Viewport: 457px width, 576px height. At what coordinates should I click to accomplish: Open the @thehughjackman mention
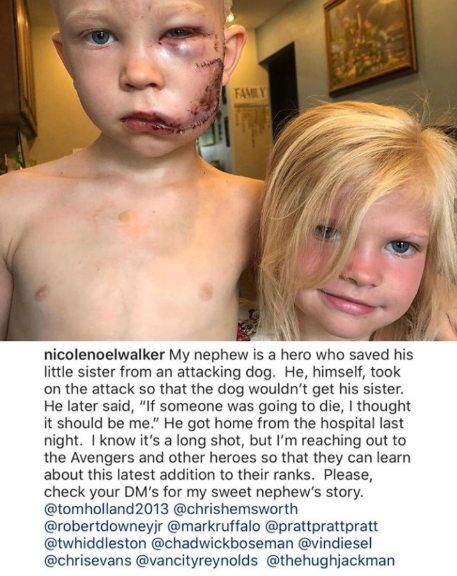pos(330,561)
